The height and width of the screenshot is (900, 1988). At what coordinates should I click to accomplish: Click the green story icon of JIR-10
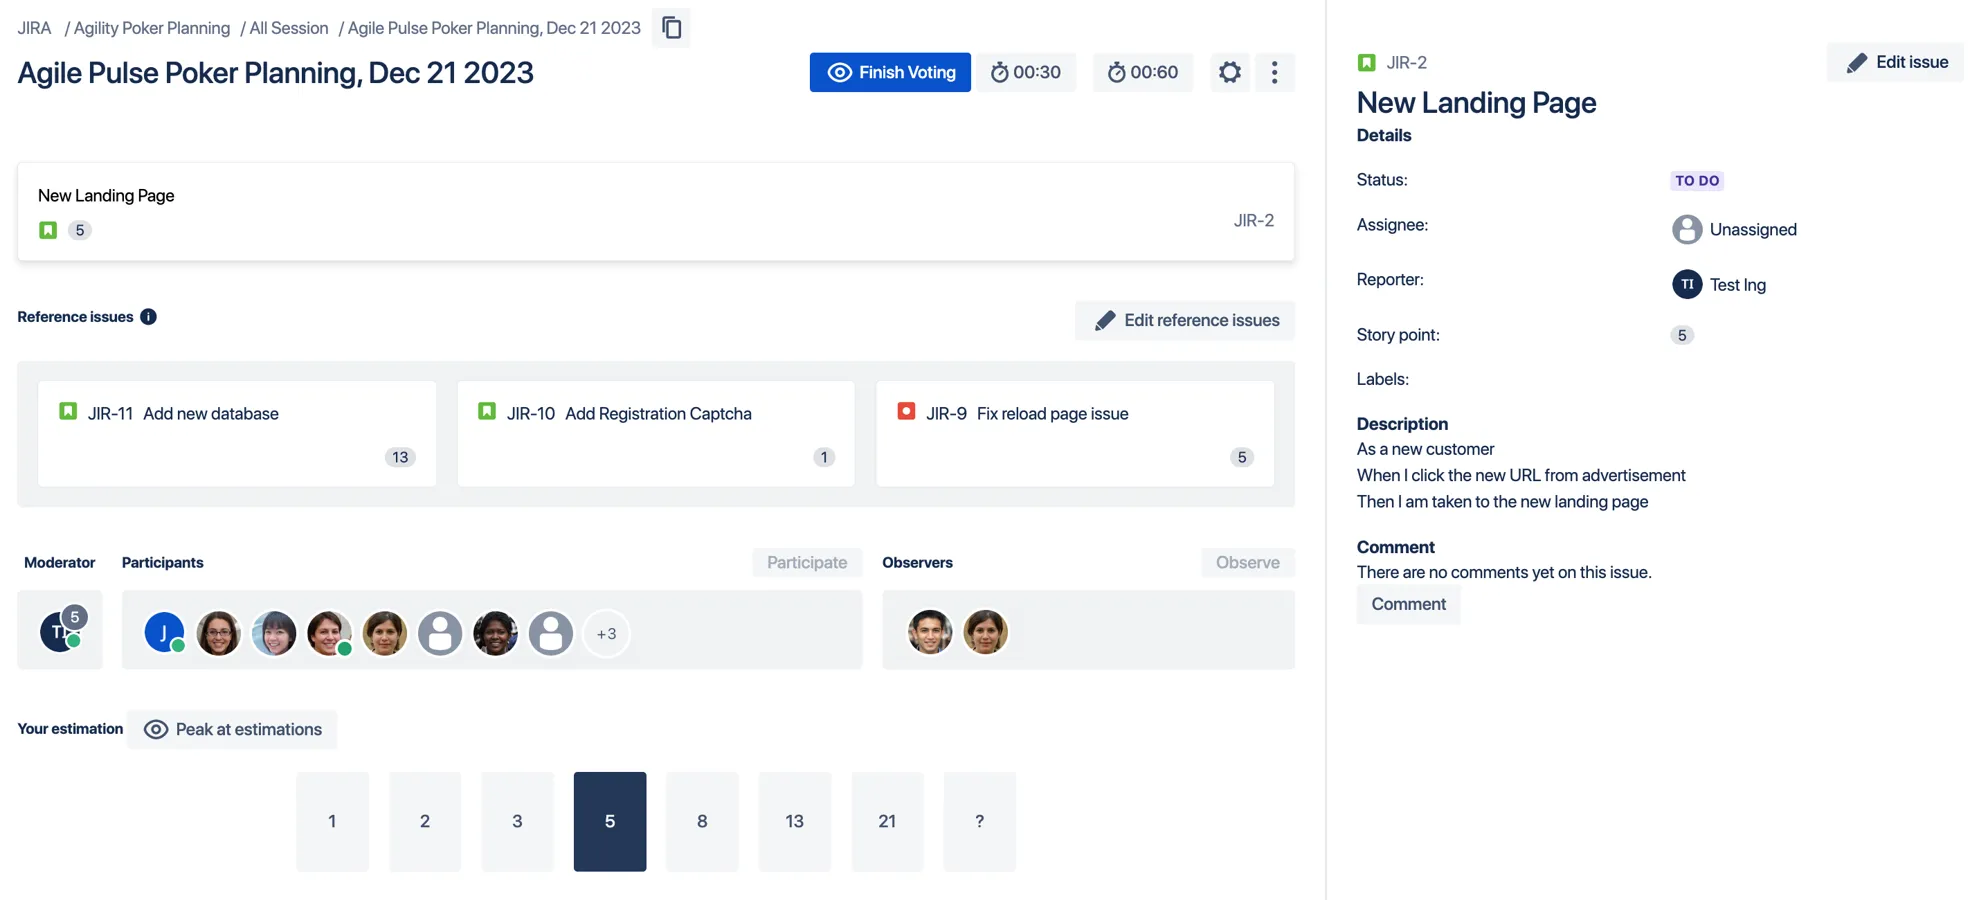(487, 411)
